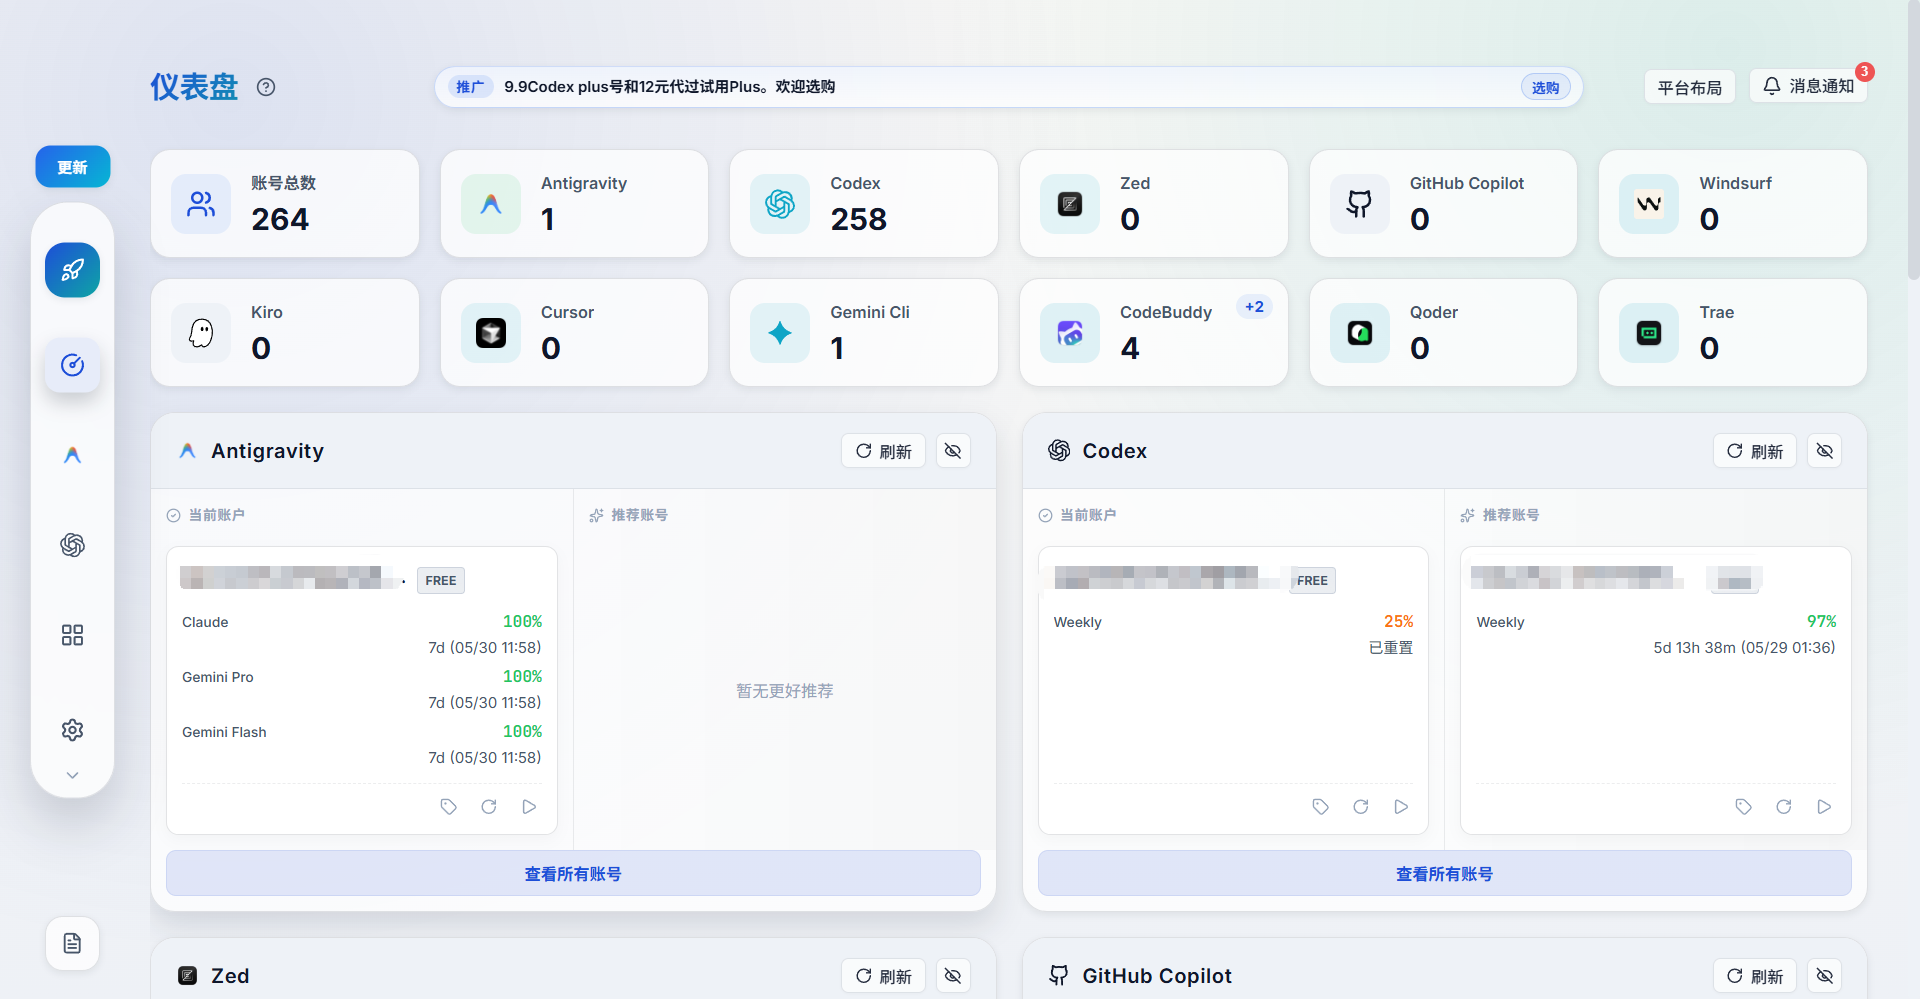Click play icon on Codex recommended account
1920x999 pixels.
pyautogui.click(x=1824, y=807)
